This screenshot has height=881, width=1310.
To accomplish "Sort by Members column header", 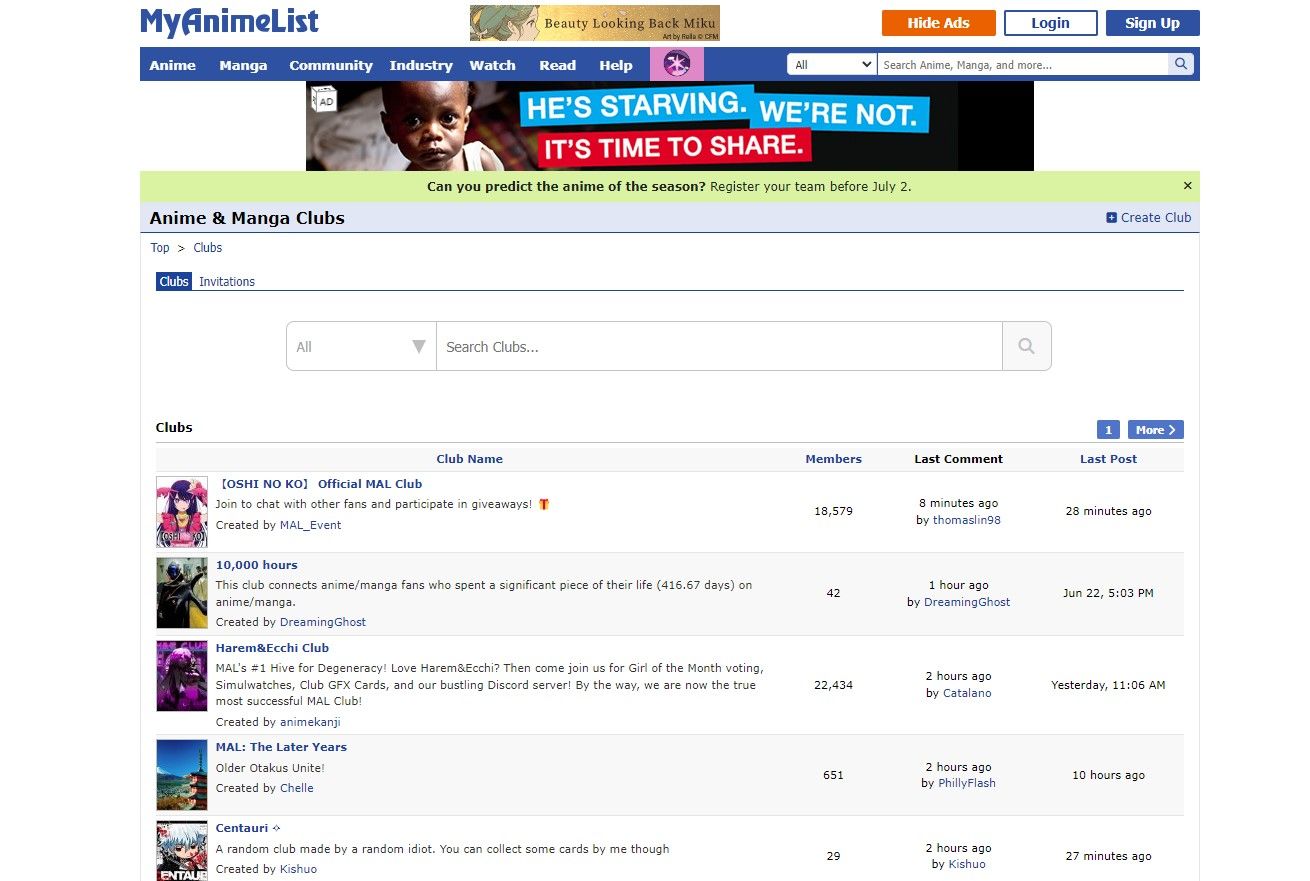I will (833, 459).
